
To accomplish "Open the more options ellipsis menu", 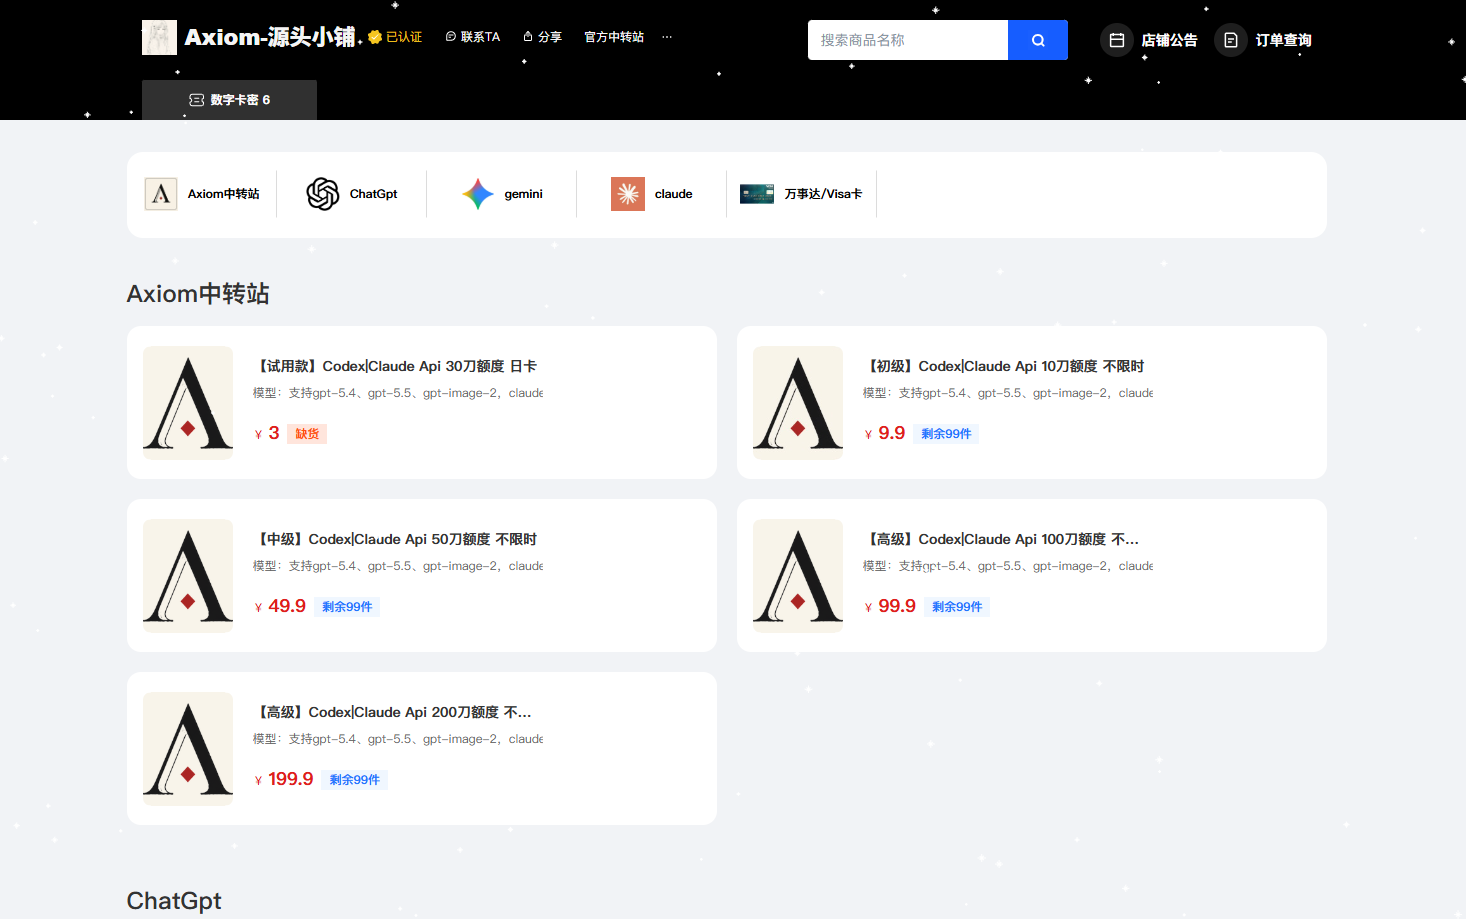I will 667,37.
